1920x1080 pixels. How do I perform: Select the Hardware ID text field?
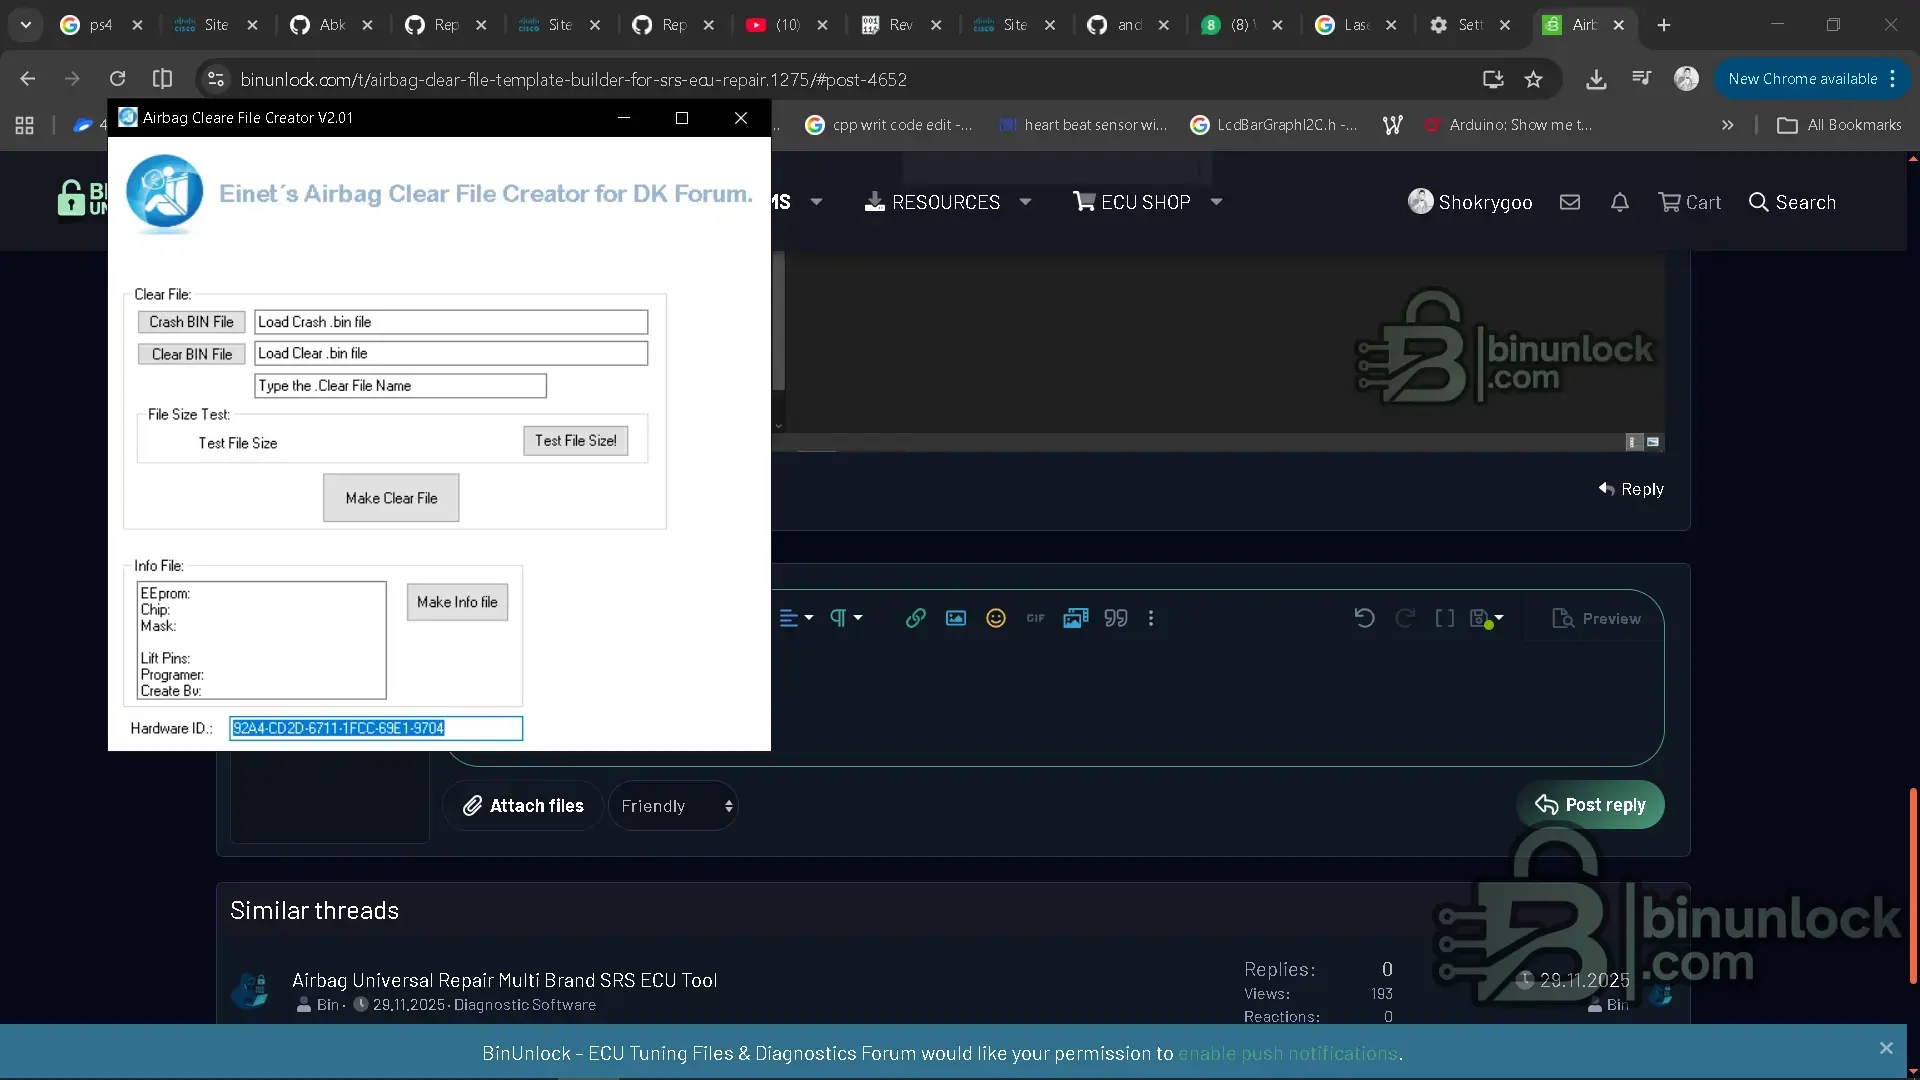[x=375, y=728]
